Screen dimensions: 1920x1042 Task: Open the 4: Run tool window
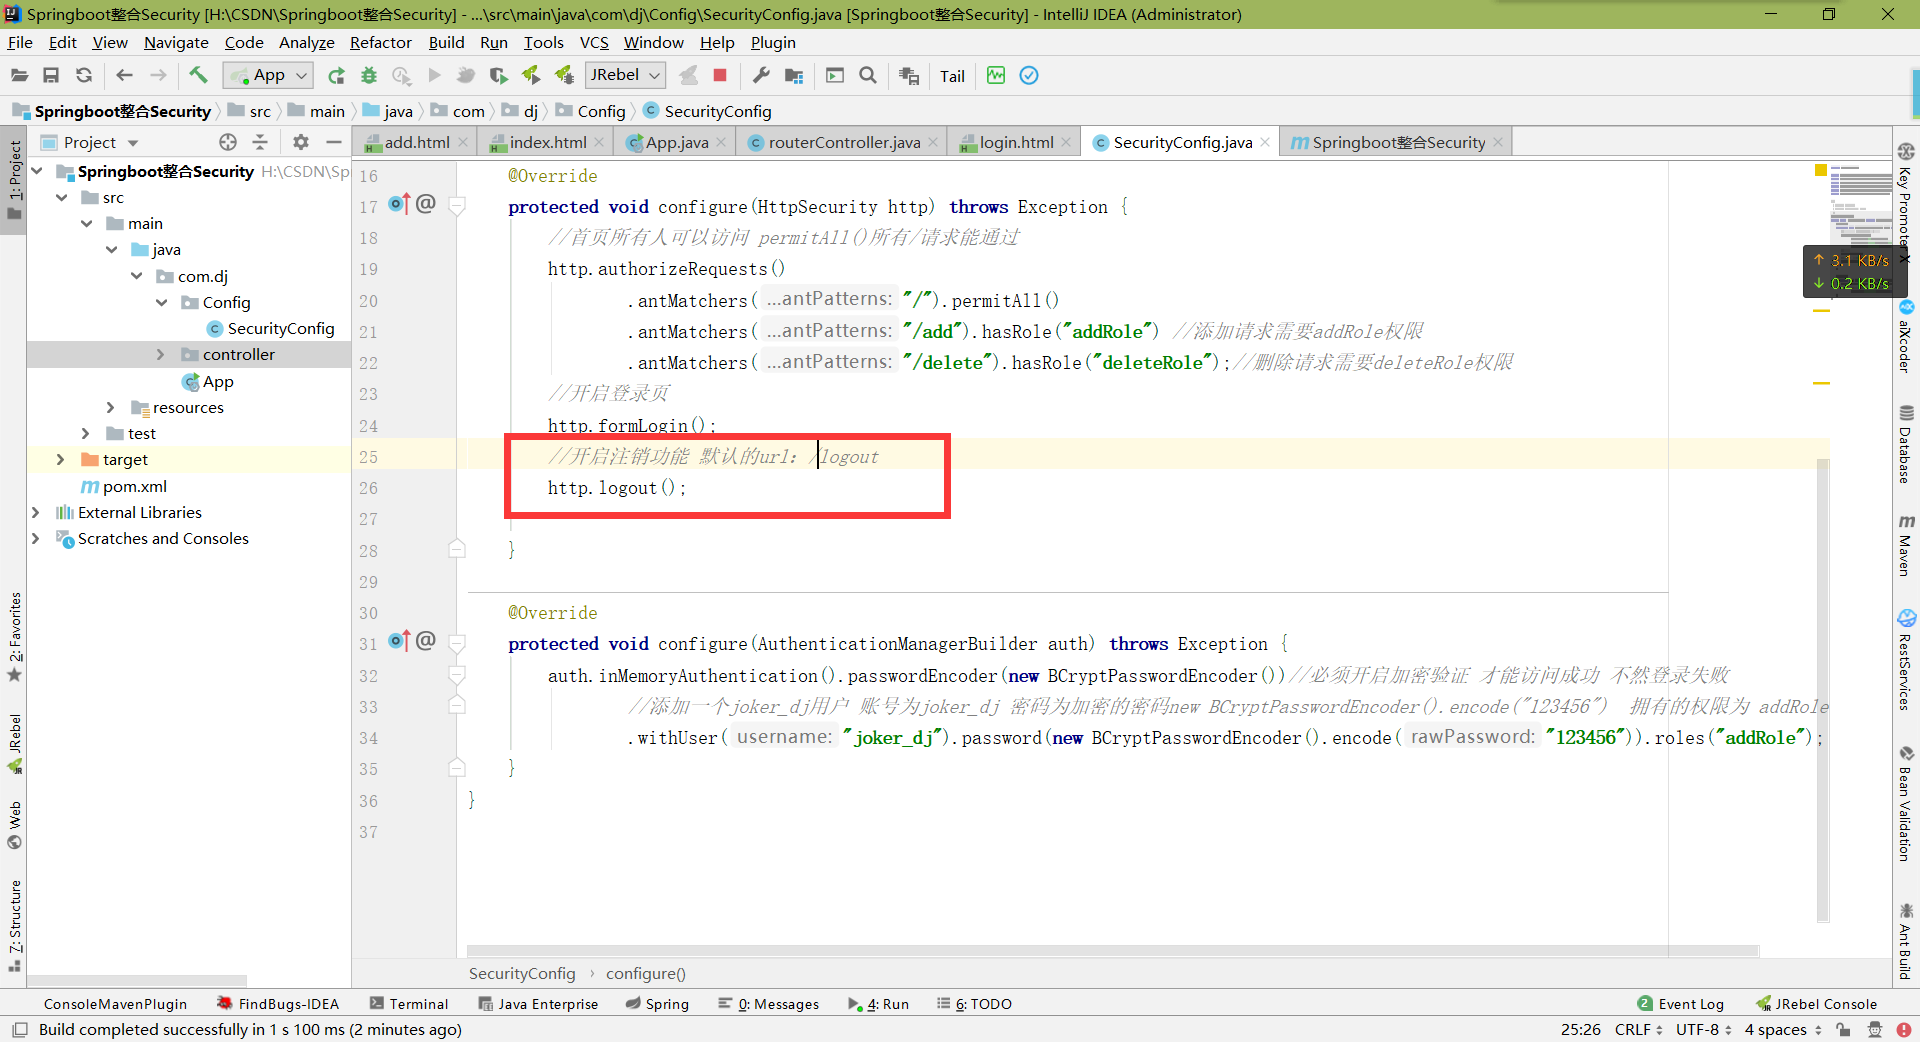879,1004
